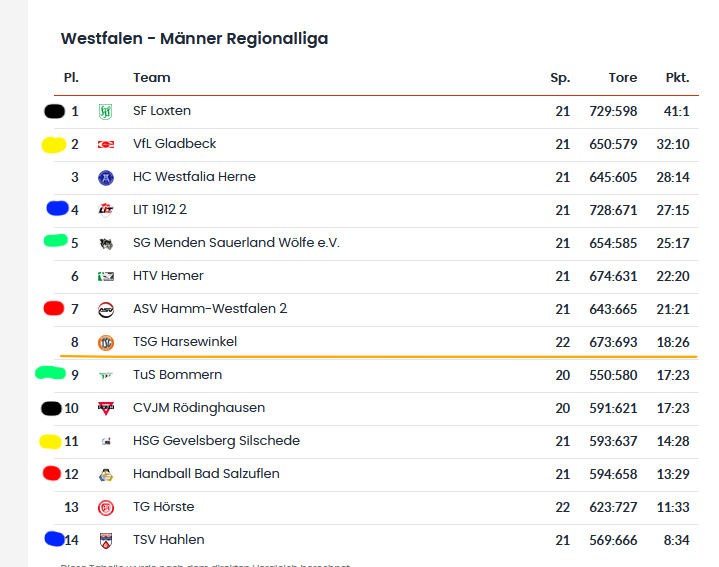Click the red marker beside rank 7
This screenshot has width=719, height=567.
point(54,309)
